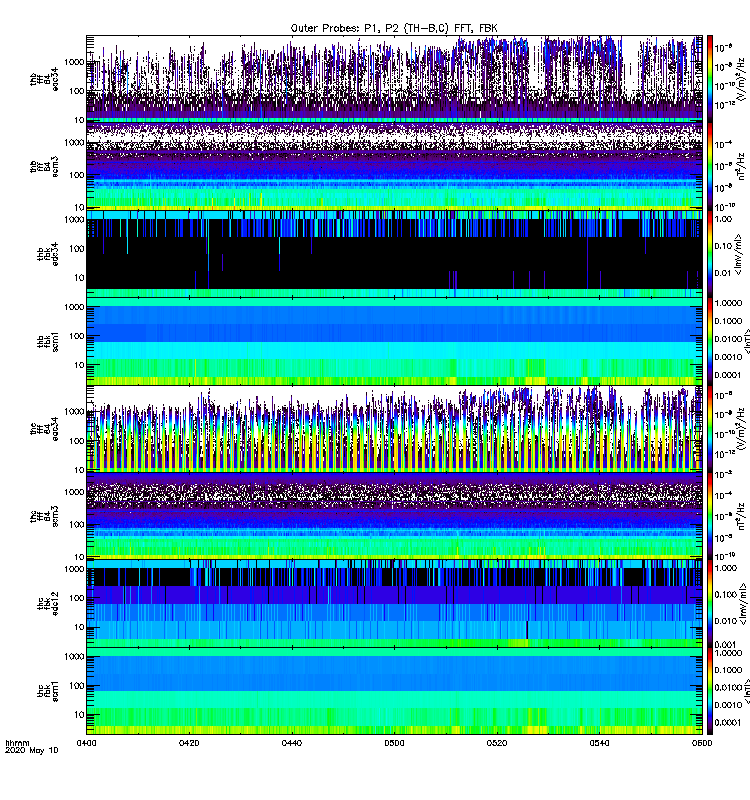Select the 'thc fbk scm1' panel label

[48, 692]
